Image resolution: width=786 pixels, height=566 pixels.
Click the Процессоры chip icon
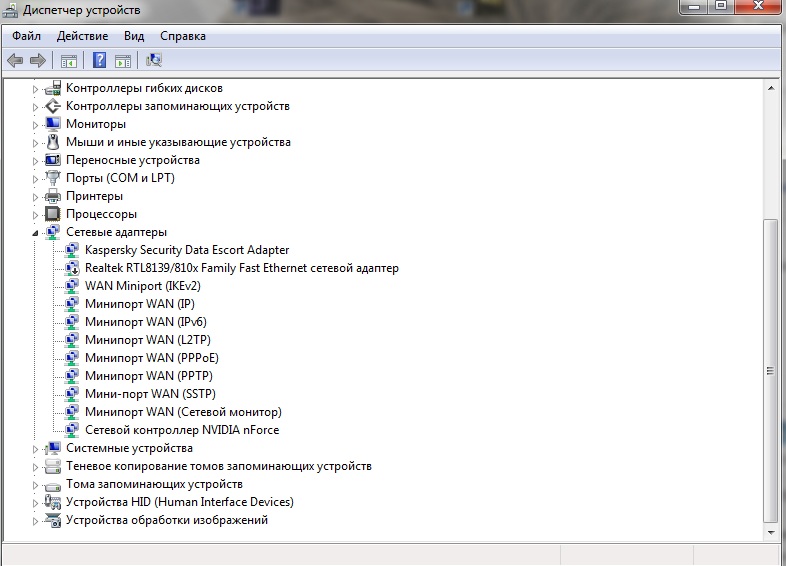click(53, 214)
